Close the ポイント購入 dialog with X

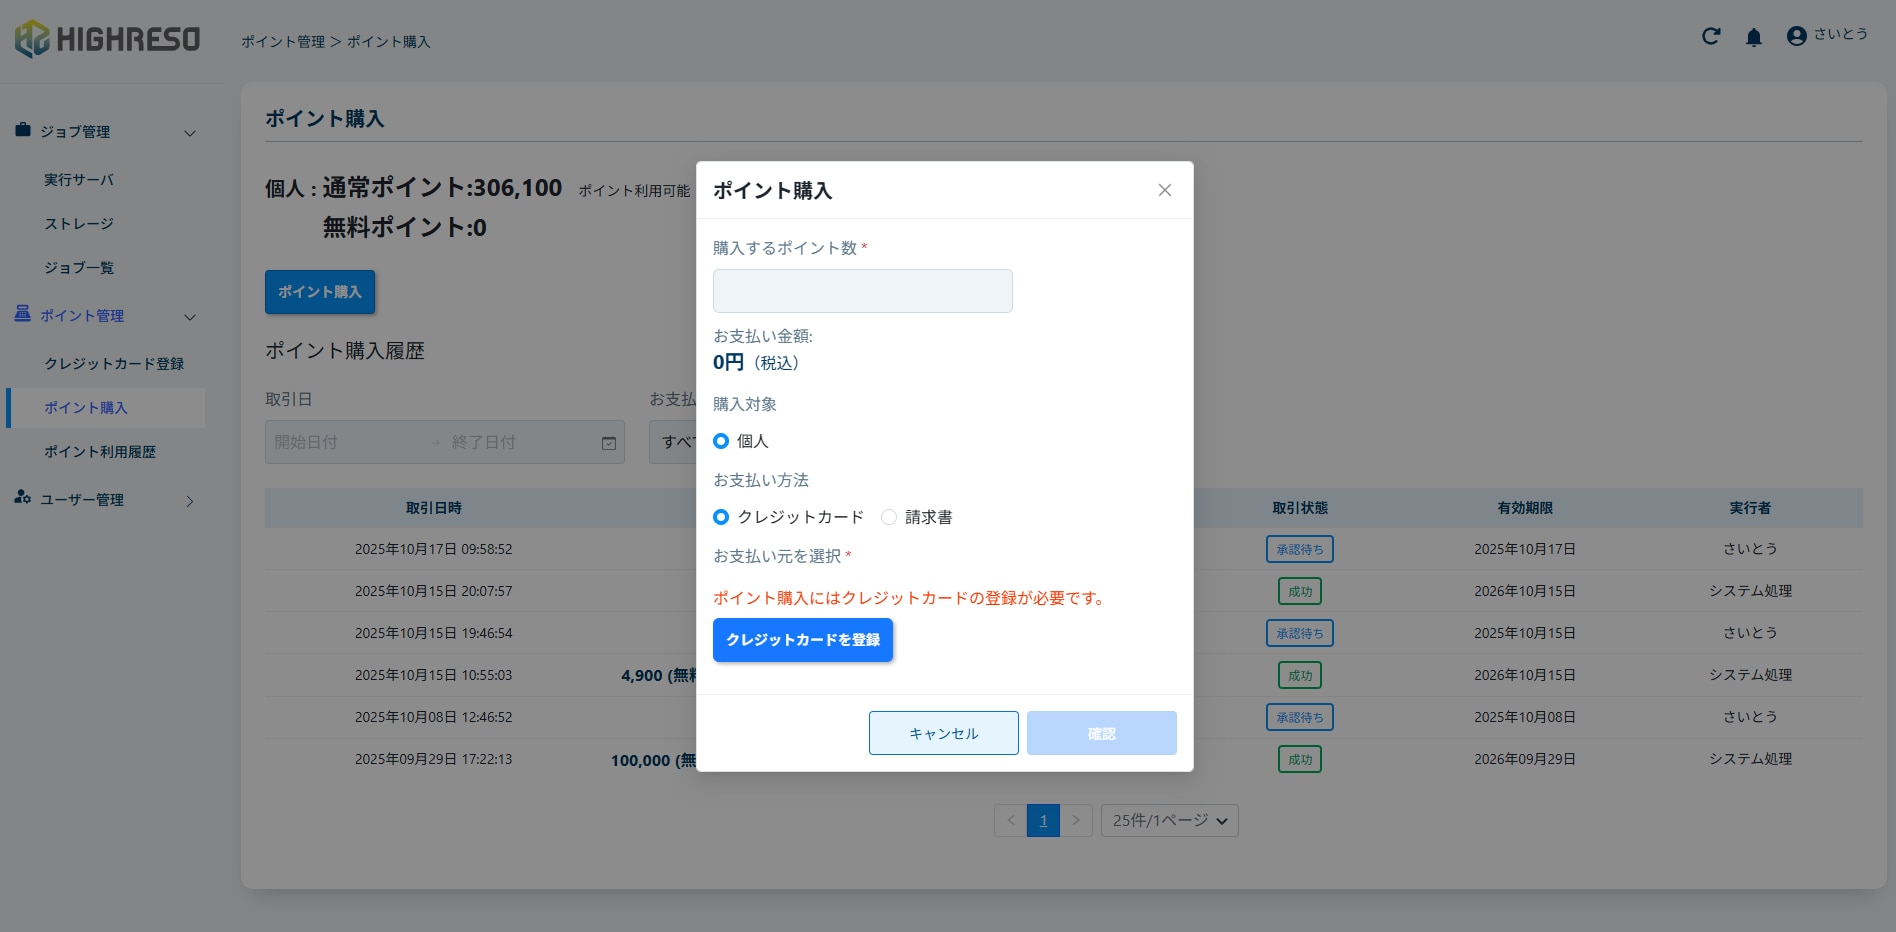click(x=1164, y=190)
